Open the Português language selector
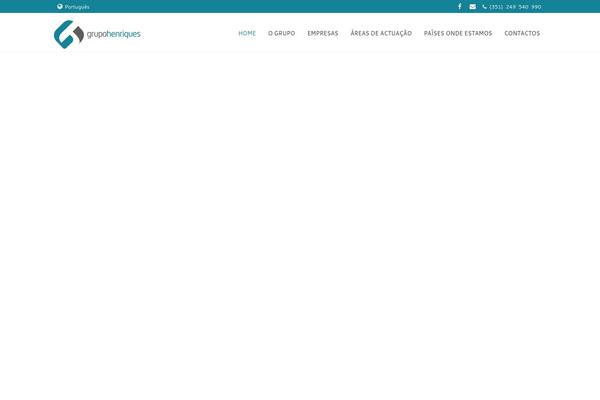Viewport: 600px width, 400px height. coord(73,7)
